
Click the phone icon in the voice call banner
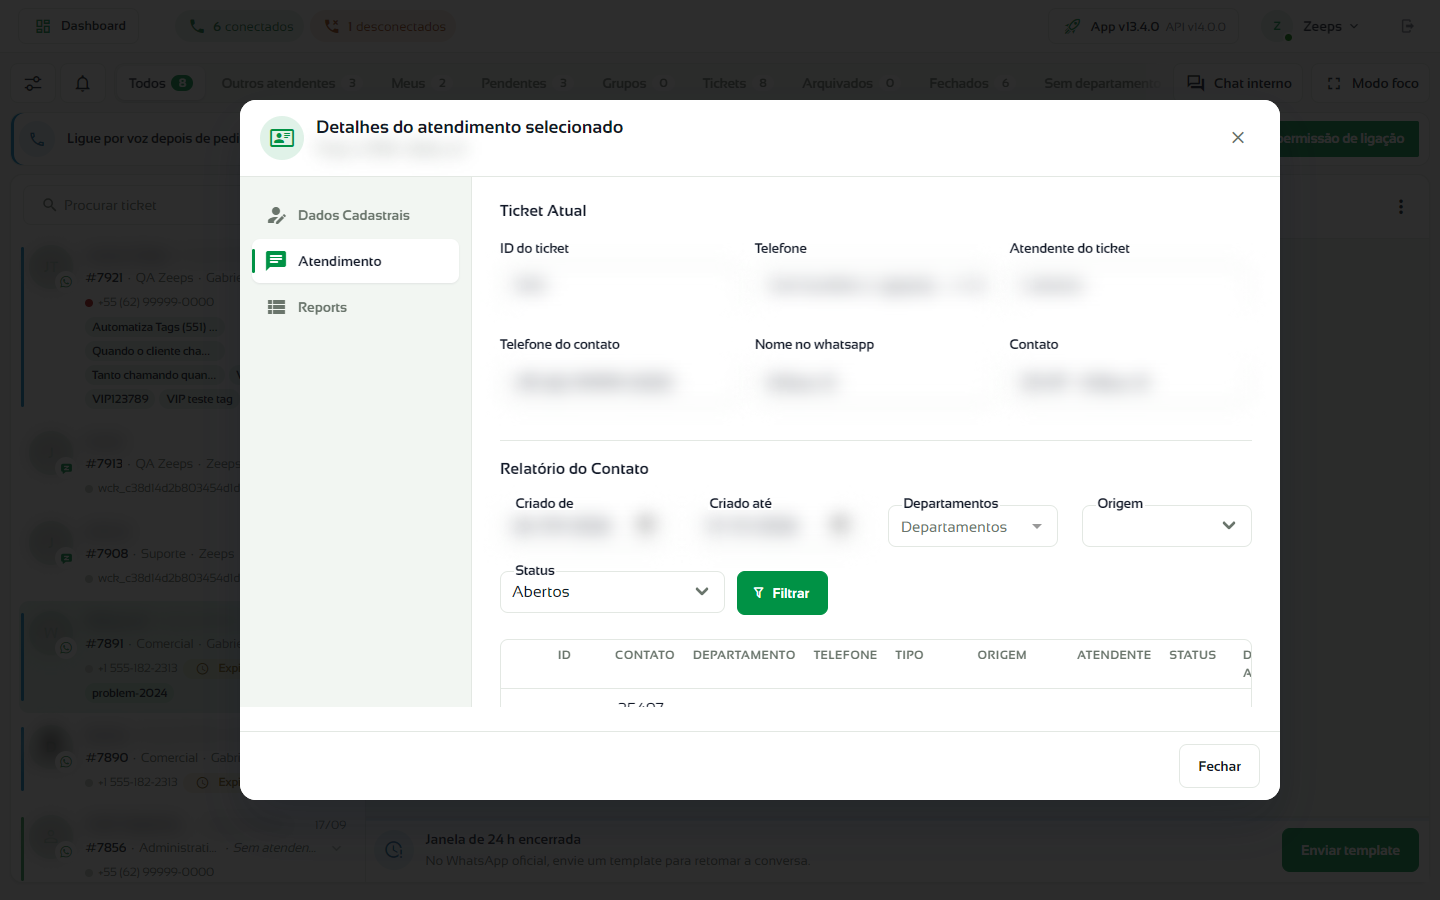[37, 139]
